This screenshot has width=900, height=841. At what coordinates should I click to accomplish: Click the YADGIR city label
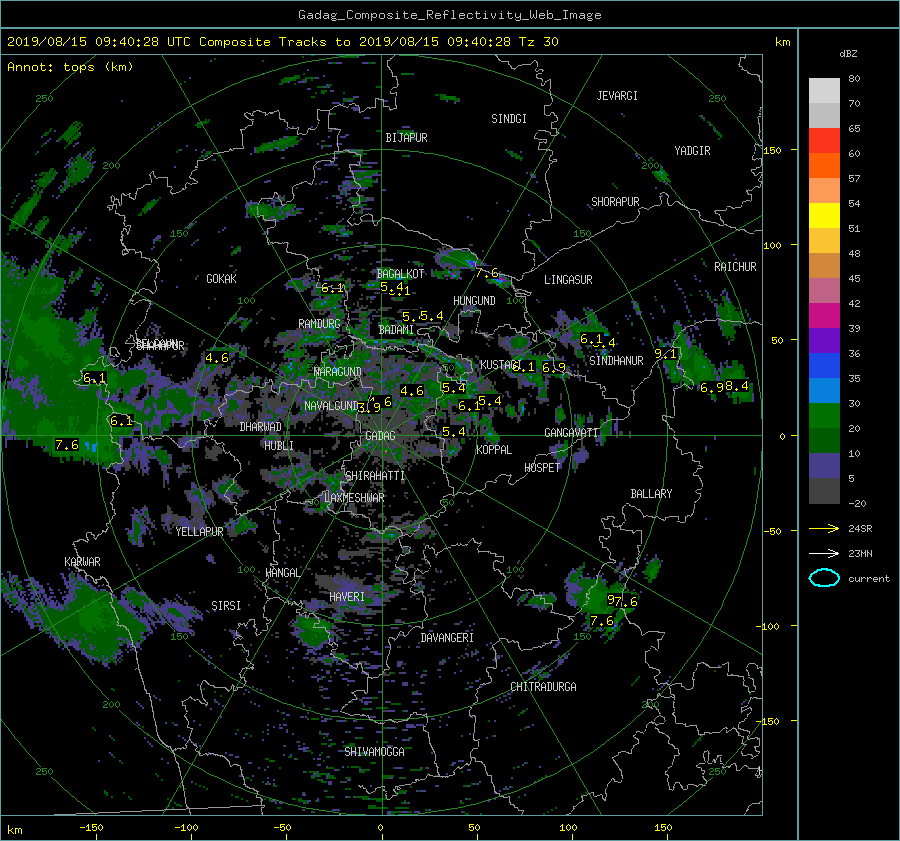point(692,151)
